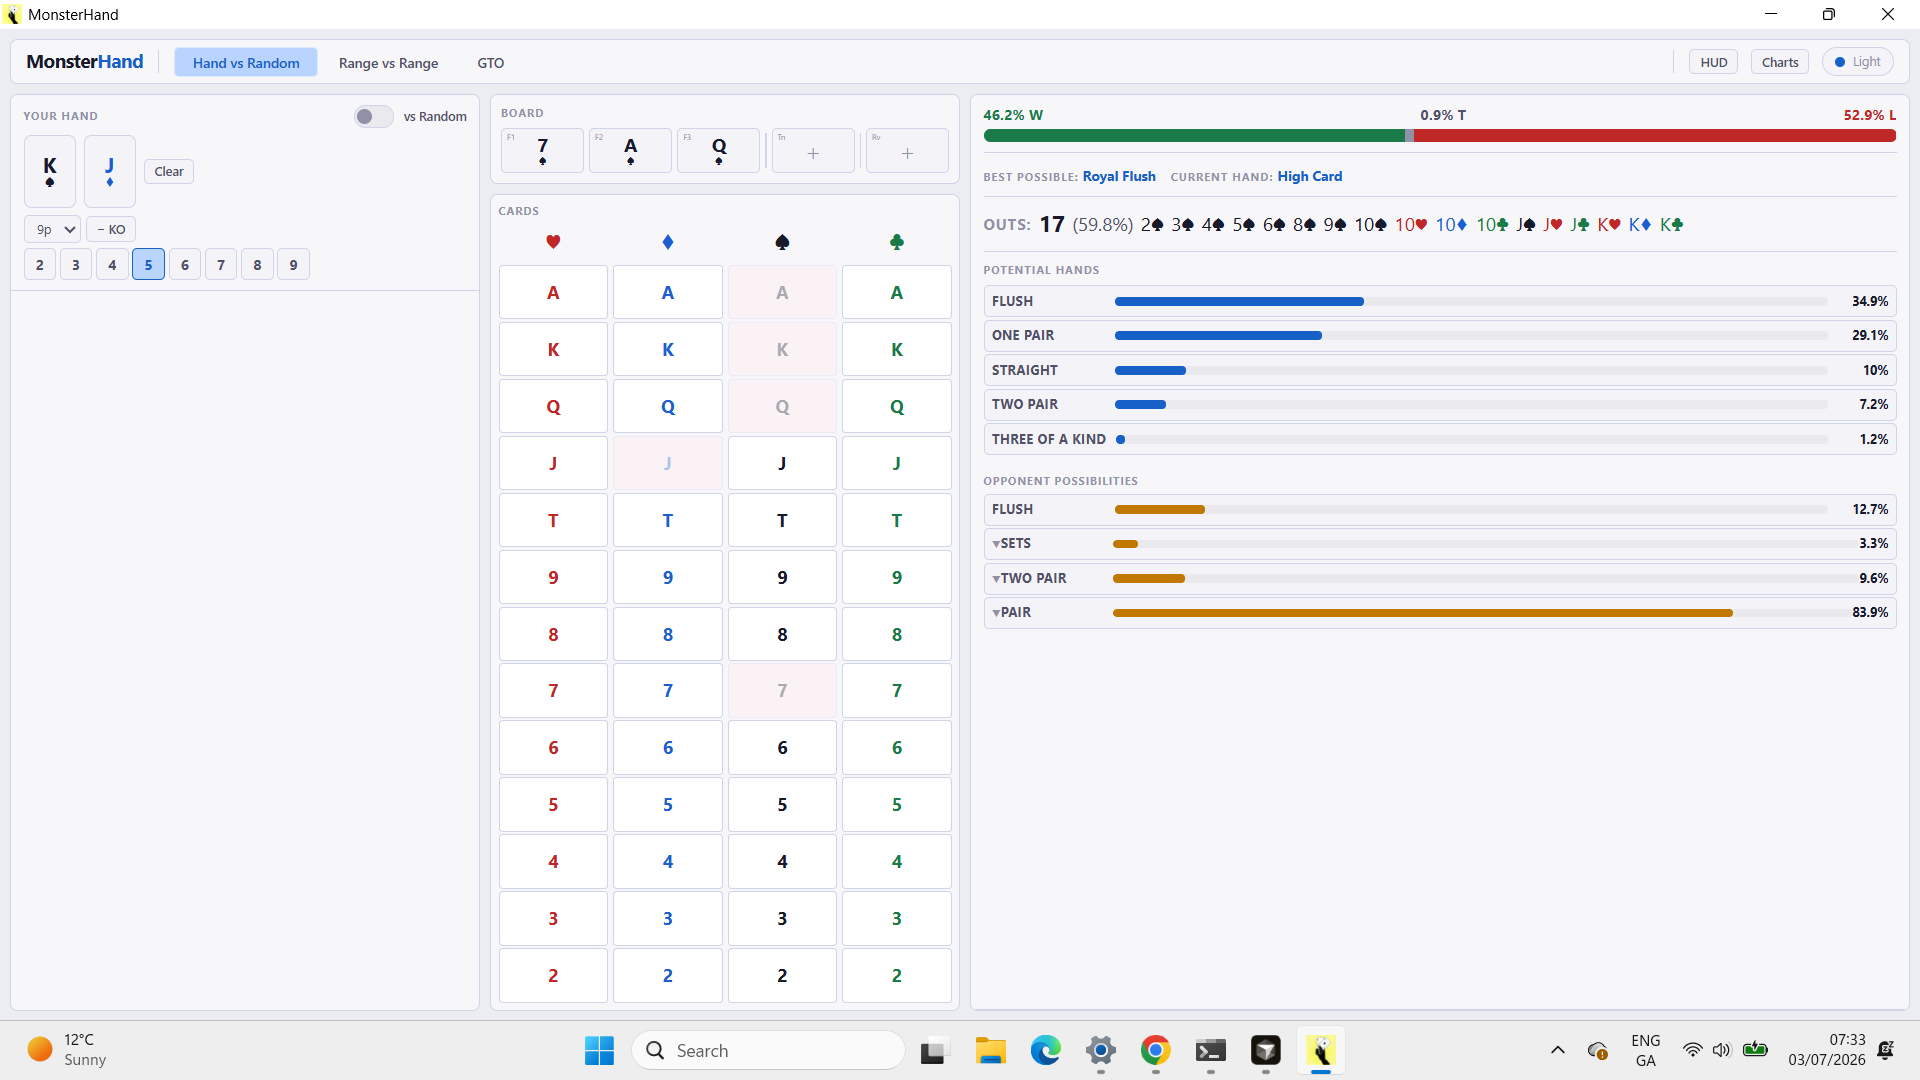Select the clubs suit icon column header
The width and height of the screenshot is (1920, 1080).
click(897, 242)
